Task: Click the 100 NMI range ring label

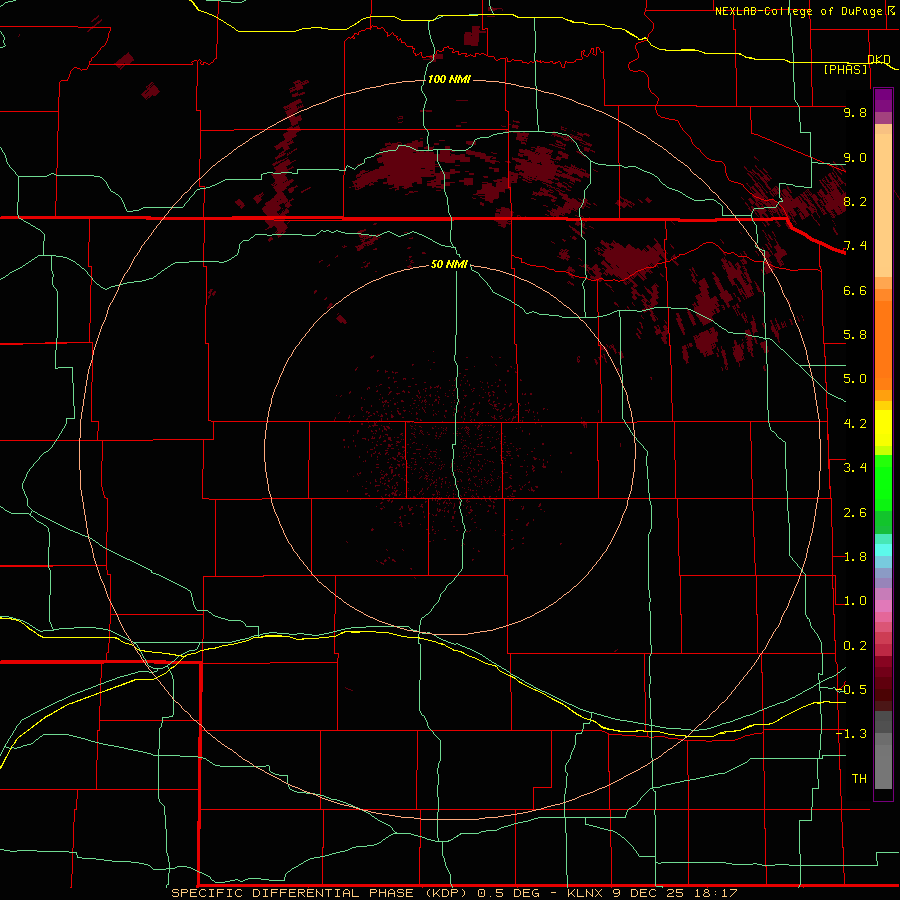Action: 449,79
